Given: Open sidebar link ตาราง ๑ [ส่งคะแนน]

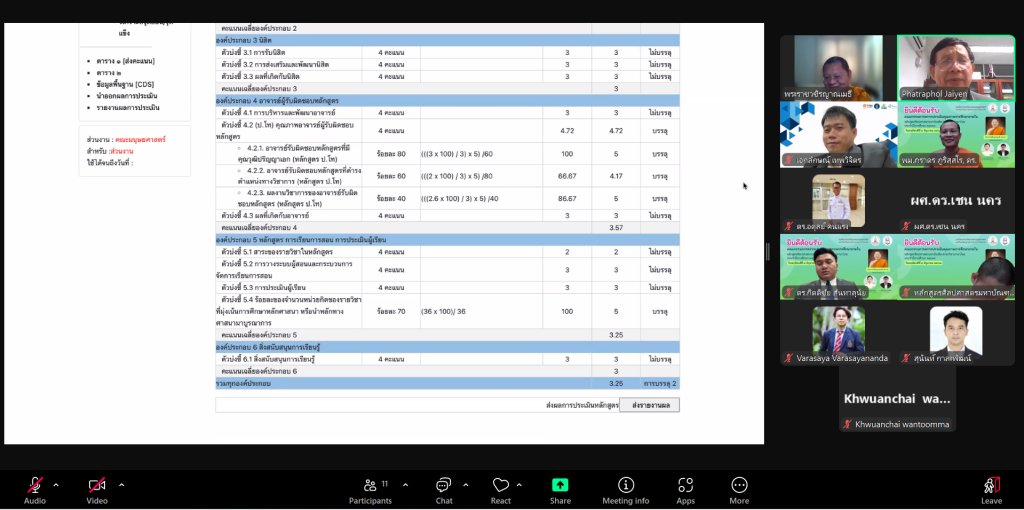Looking at the screenshot, I should point(125,61).
